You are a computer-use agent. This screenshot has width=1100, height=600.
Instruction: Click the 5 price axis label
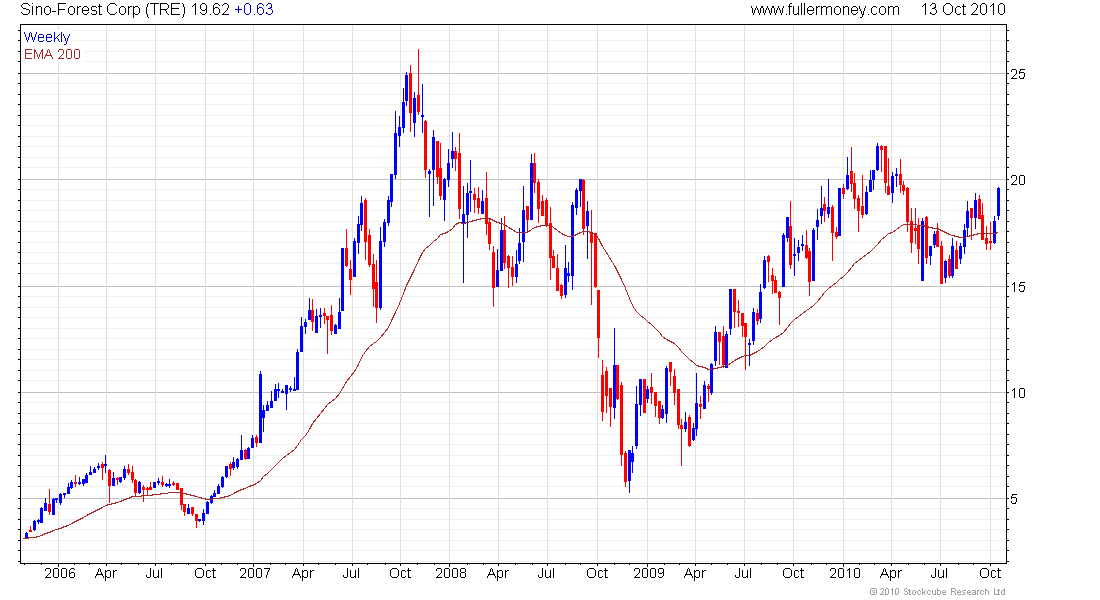(1014, 500)
